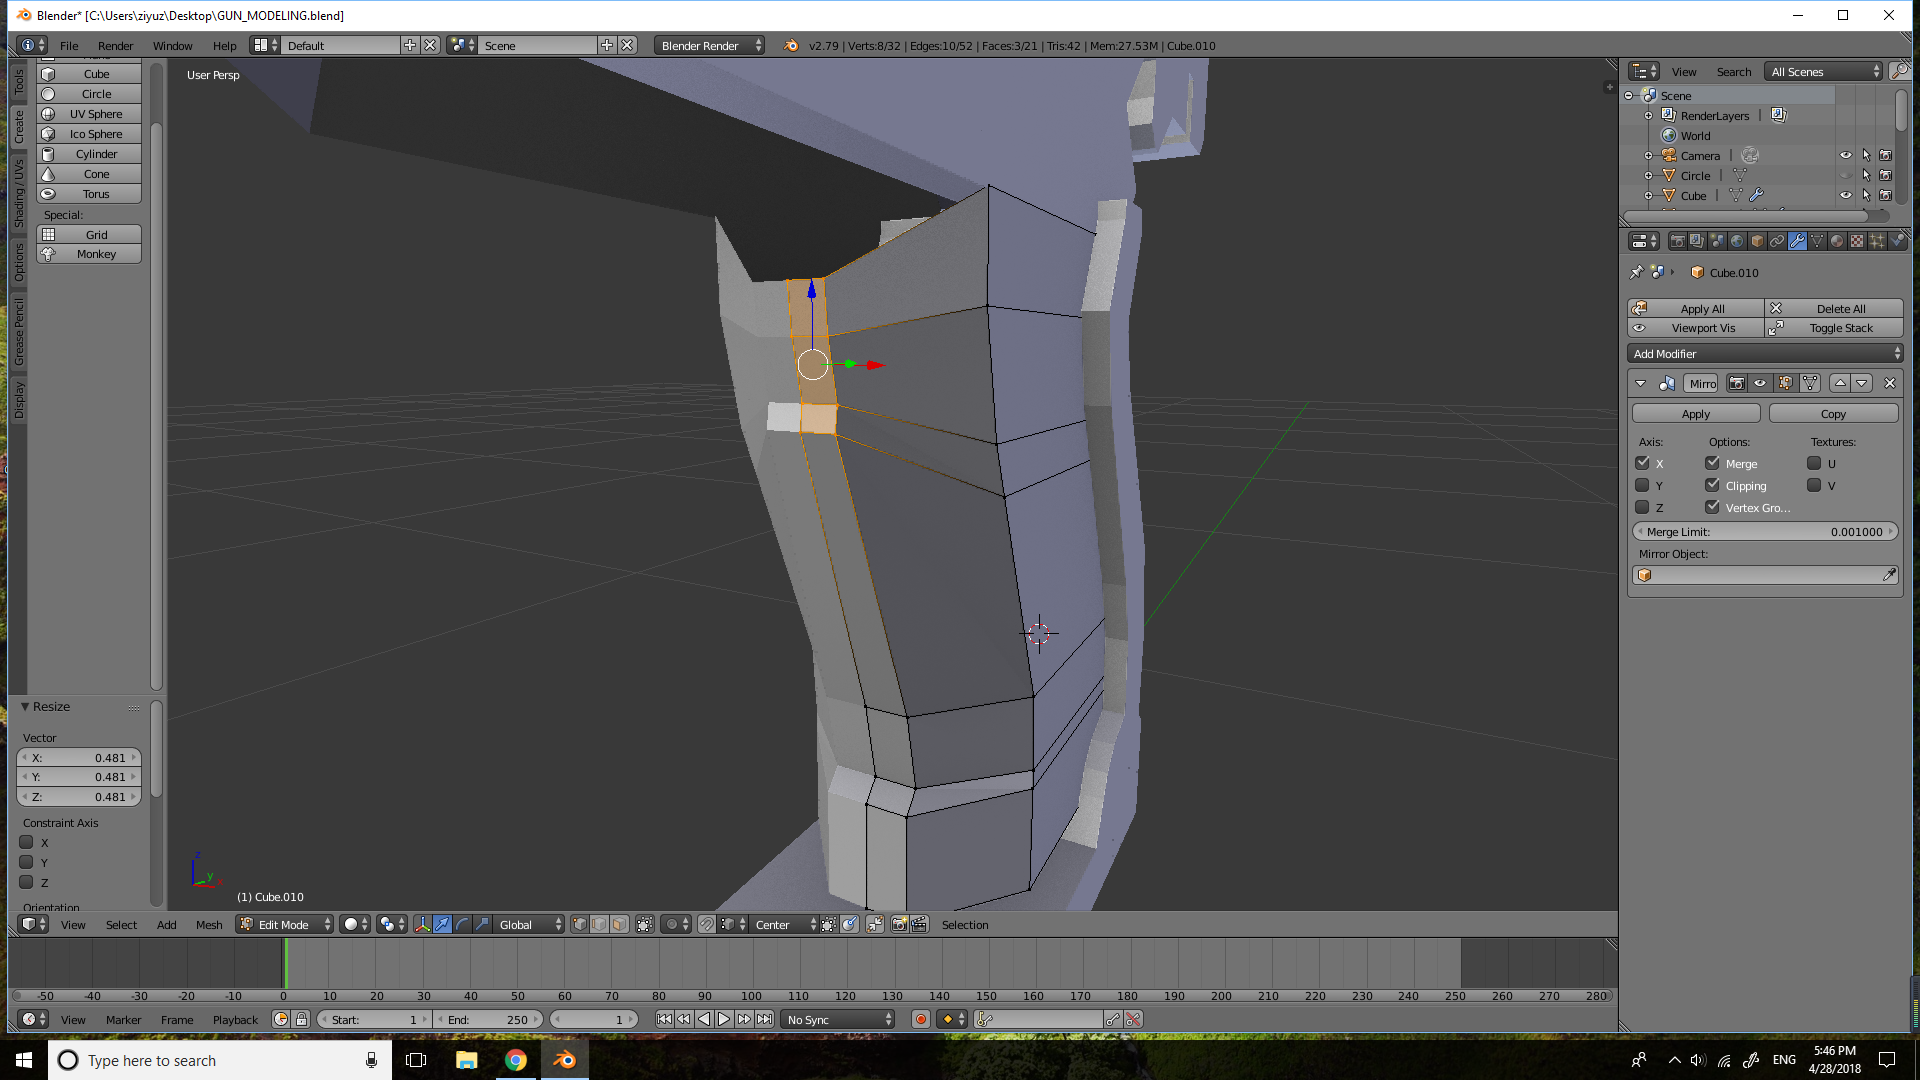Disable the Clipping option checkbox
1920x1080 pixels.
pos(1712,485)
